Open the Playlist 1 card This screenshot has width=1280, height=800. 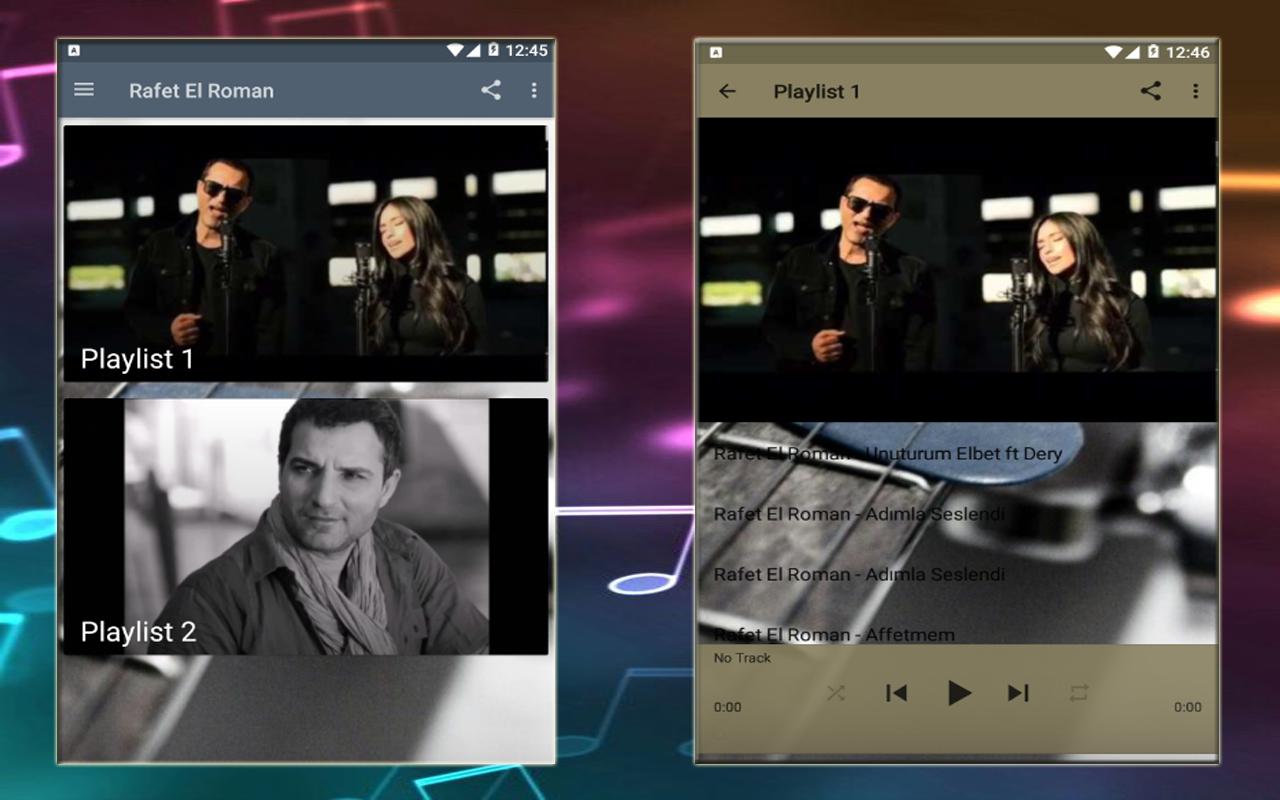(x=306, y=253)
